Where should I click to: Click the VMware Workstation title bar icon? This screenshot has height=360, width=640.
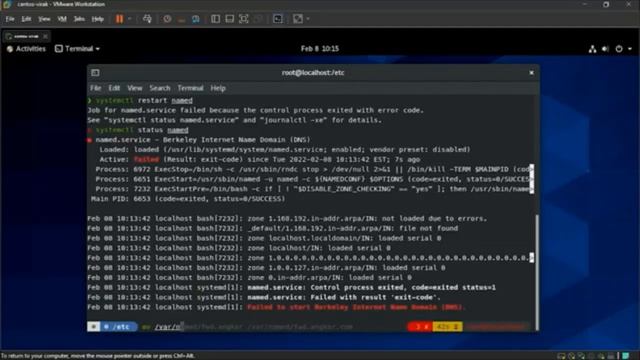7,4
